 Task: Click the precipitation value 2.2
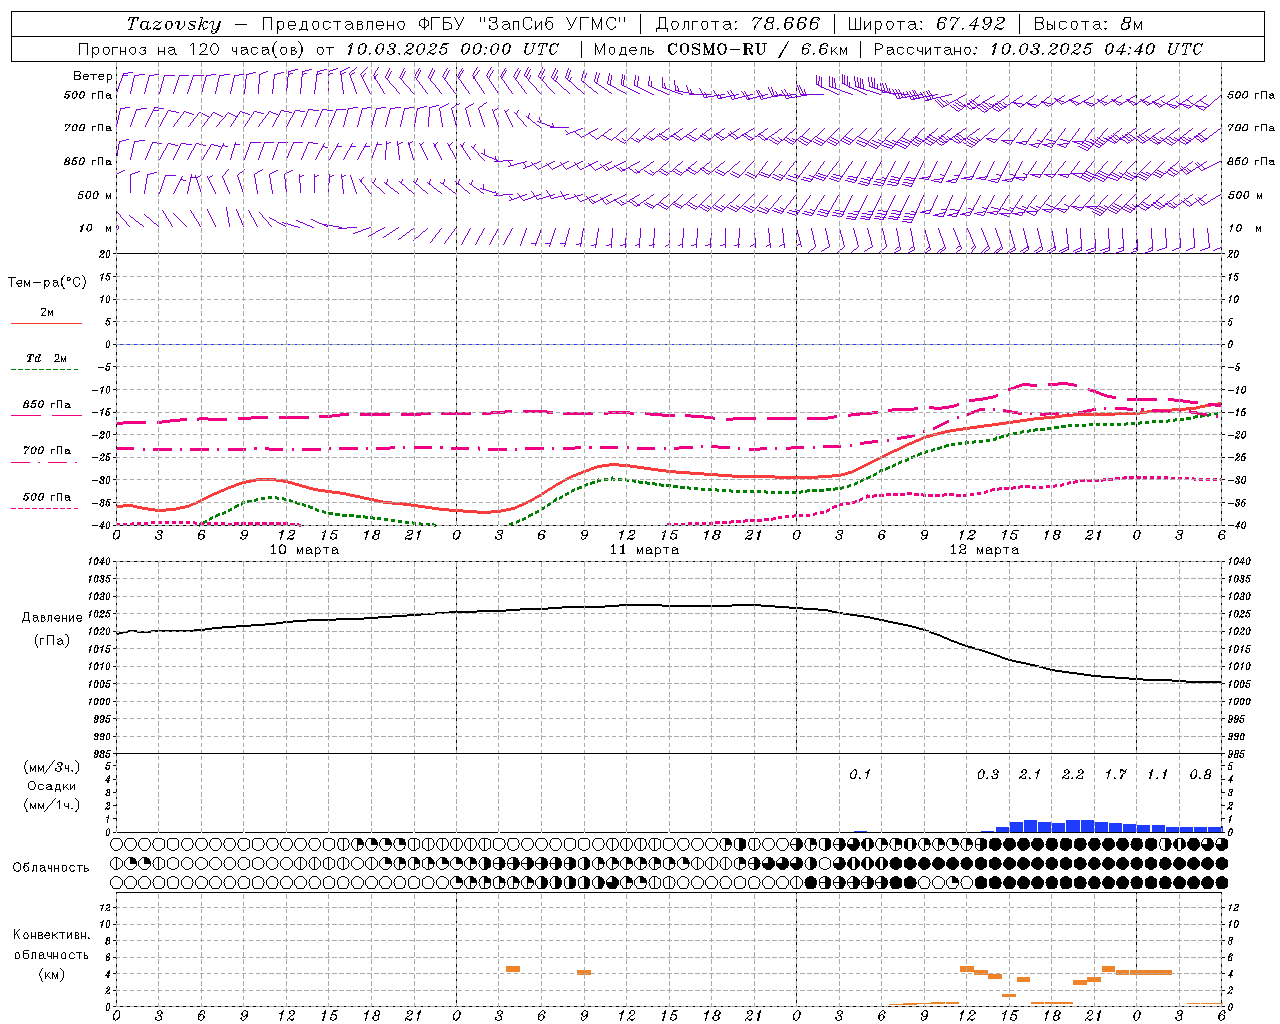coord(1073,774)
